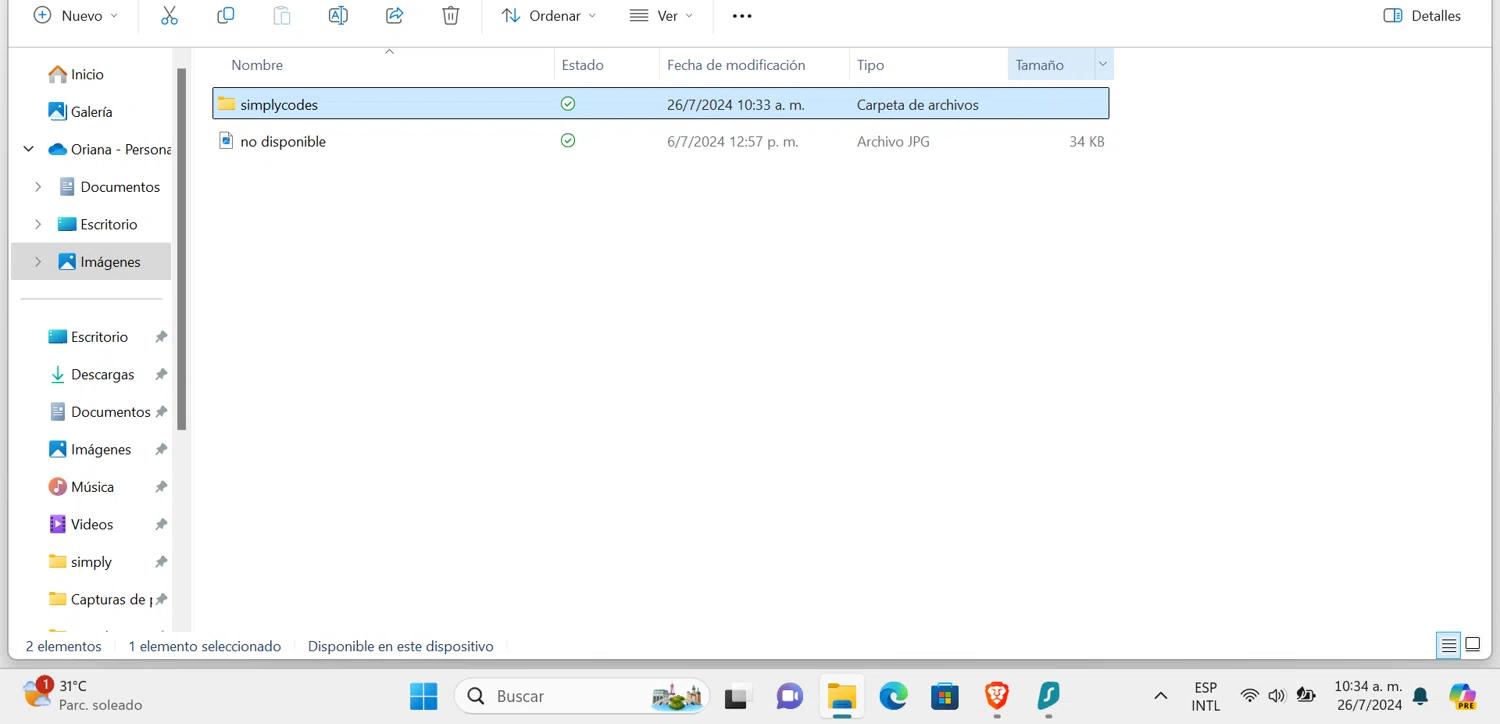Sort by Fecha de modificación column header
Screen dimensions: 1500x724
pyautogui.click(x=736, y=65)
